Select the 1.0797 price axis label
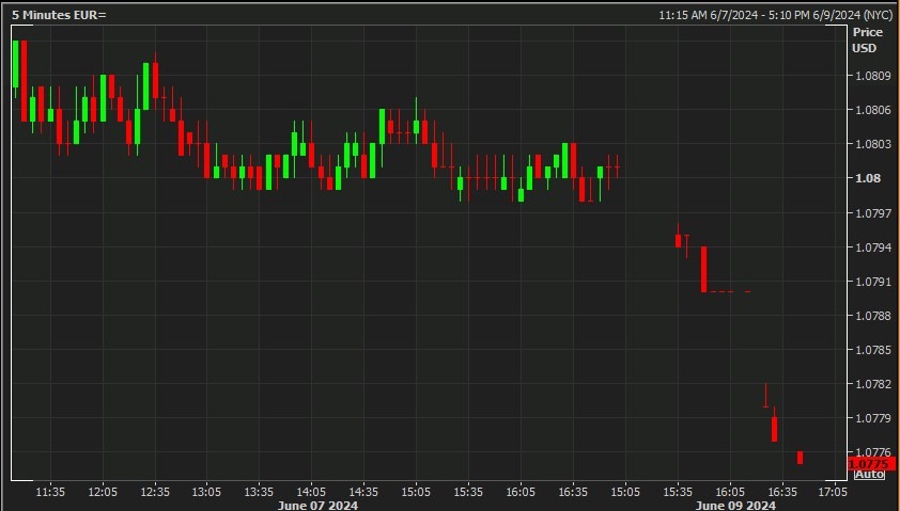The width and height of the screenshot is (900, 511). tap(872, 213)
